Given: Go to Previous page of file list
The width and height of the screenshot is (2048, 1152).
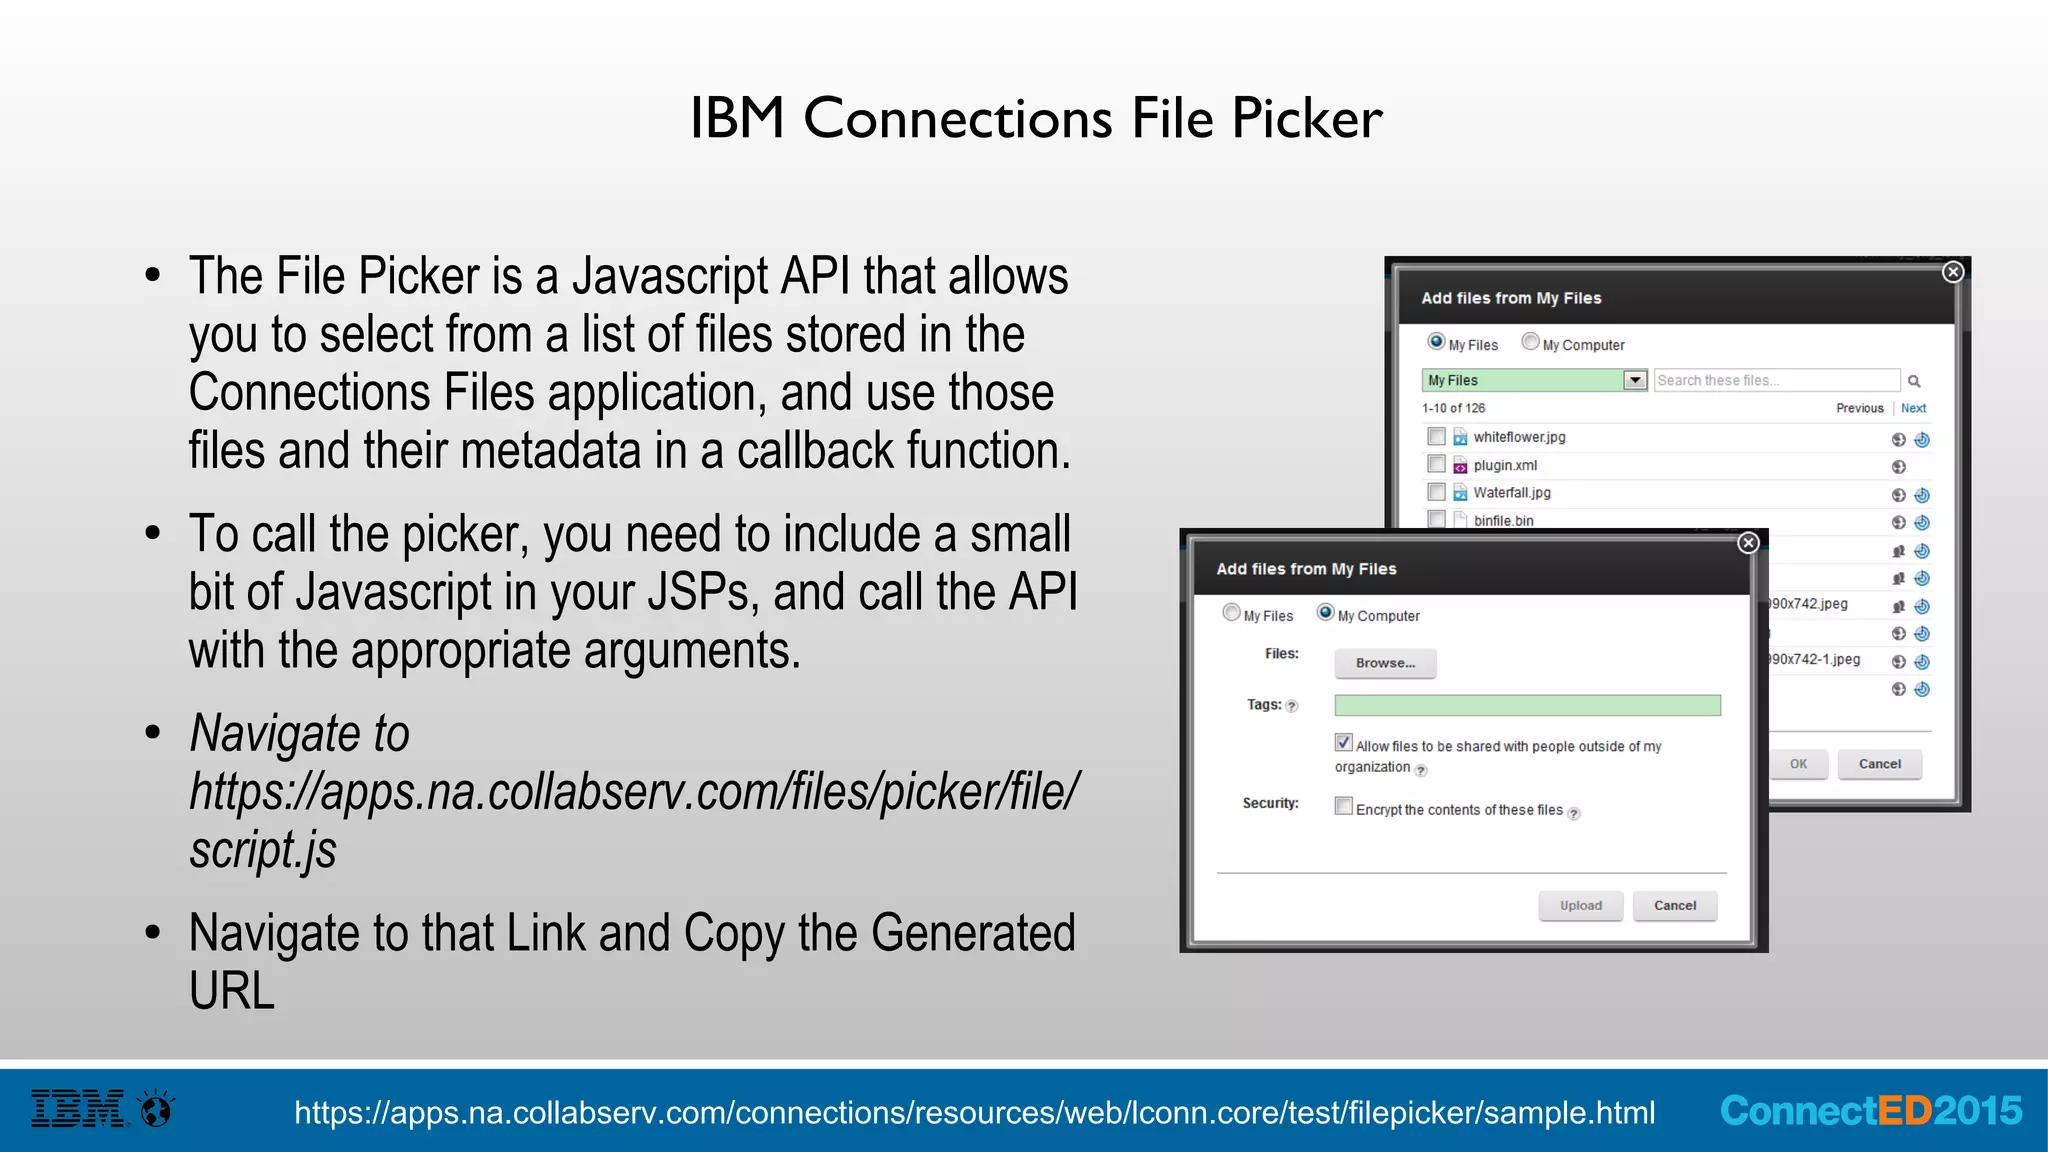Looking at the screenshot, I should [x=1860, y=408].
